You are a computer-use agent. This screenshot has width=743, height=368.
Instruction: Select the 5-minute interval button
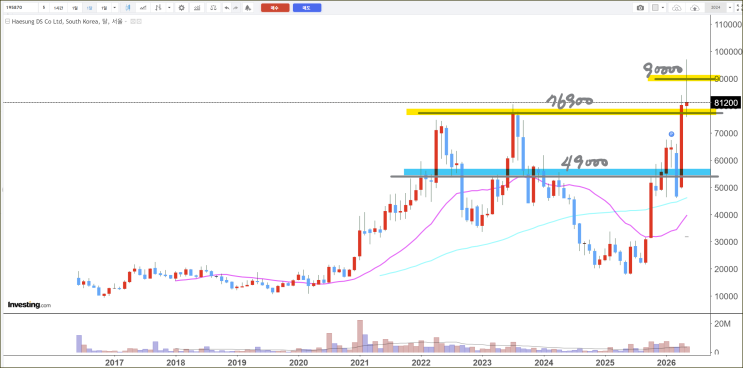[x=44, y=8]
